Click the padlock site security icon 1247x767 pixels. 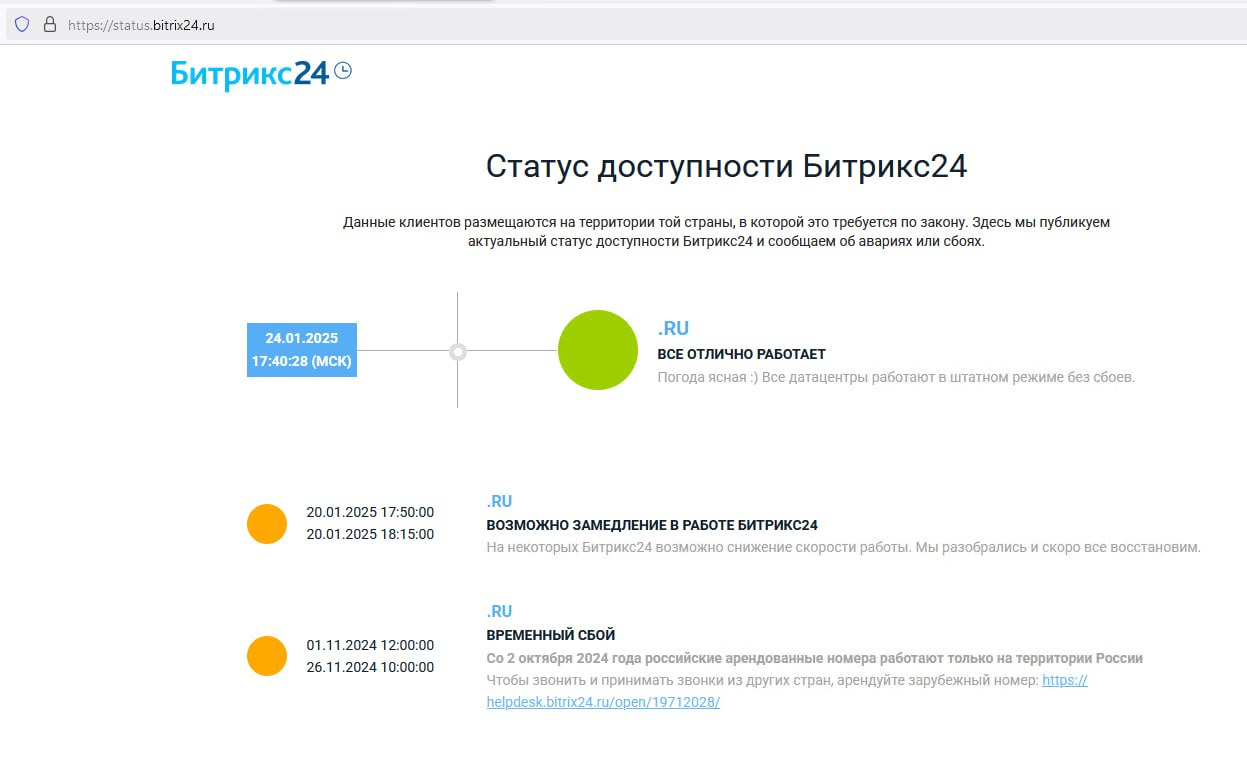[49, 25]
